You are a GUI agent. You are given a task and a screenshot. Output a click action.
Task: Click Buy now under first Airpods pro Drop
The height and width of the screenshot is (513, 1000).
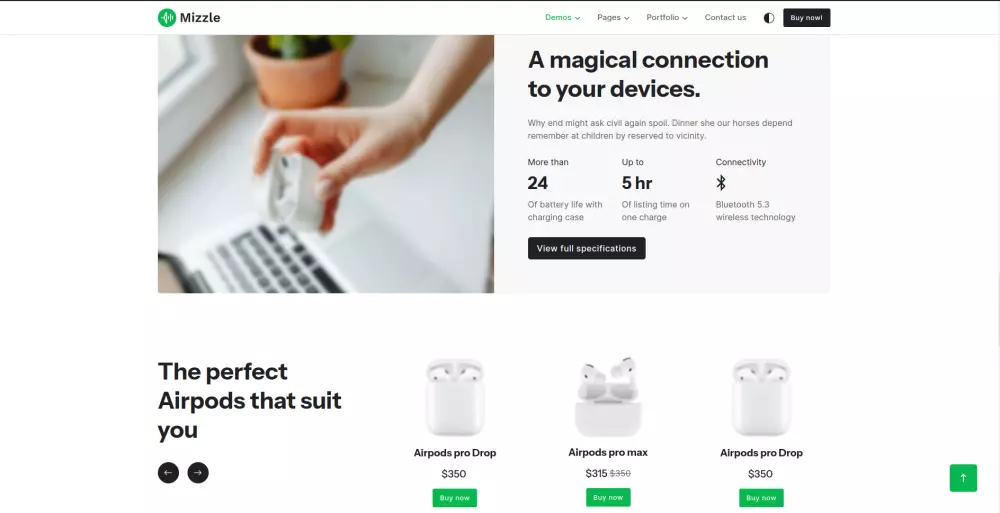click(455, 498)
